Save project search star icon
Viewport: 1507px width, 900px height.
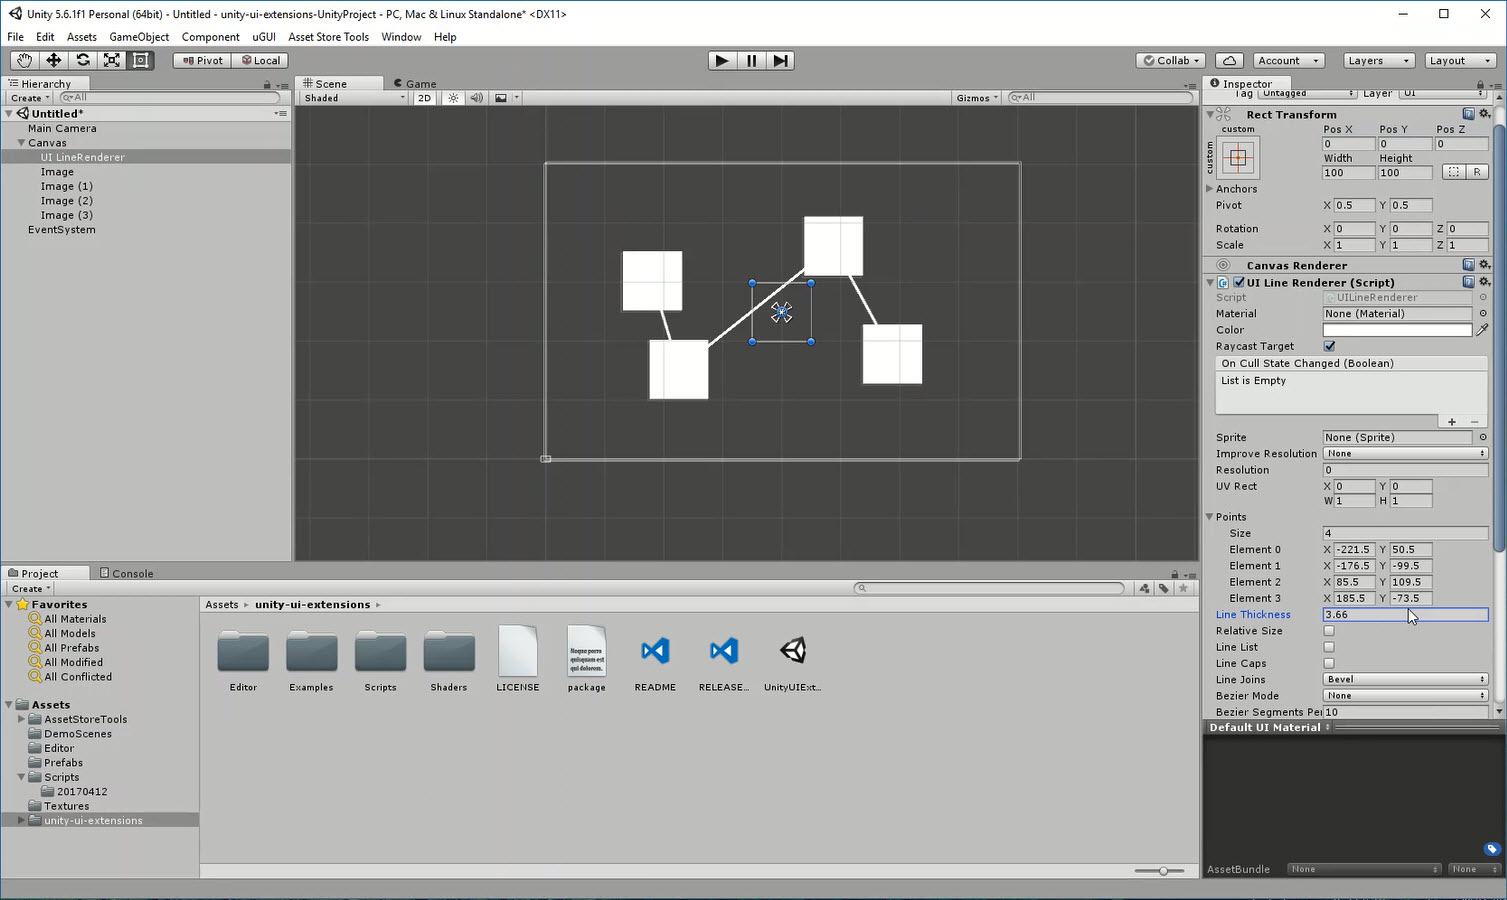click(x=1183, y=588)
